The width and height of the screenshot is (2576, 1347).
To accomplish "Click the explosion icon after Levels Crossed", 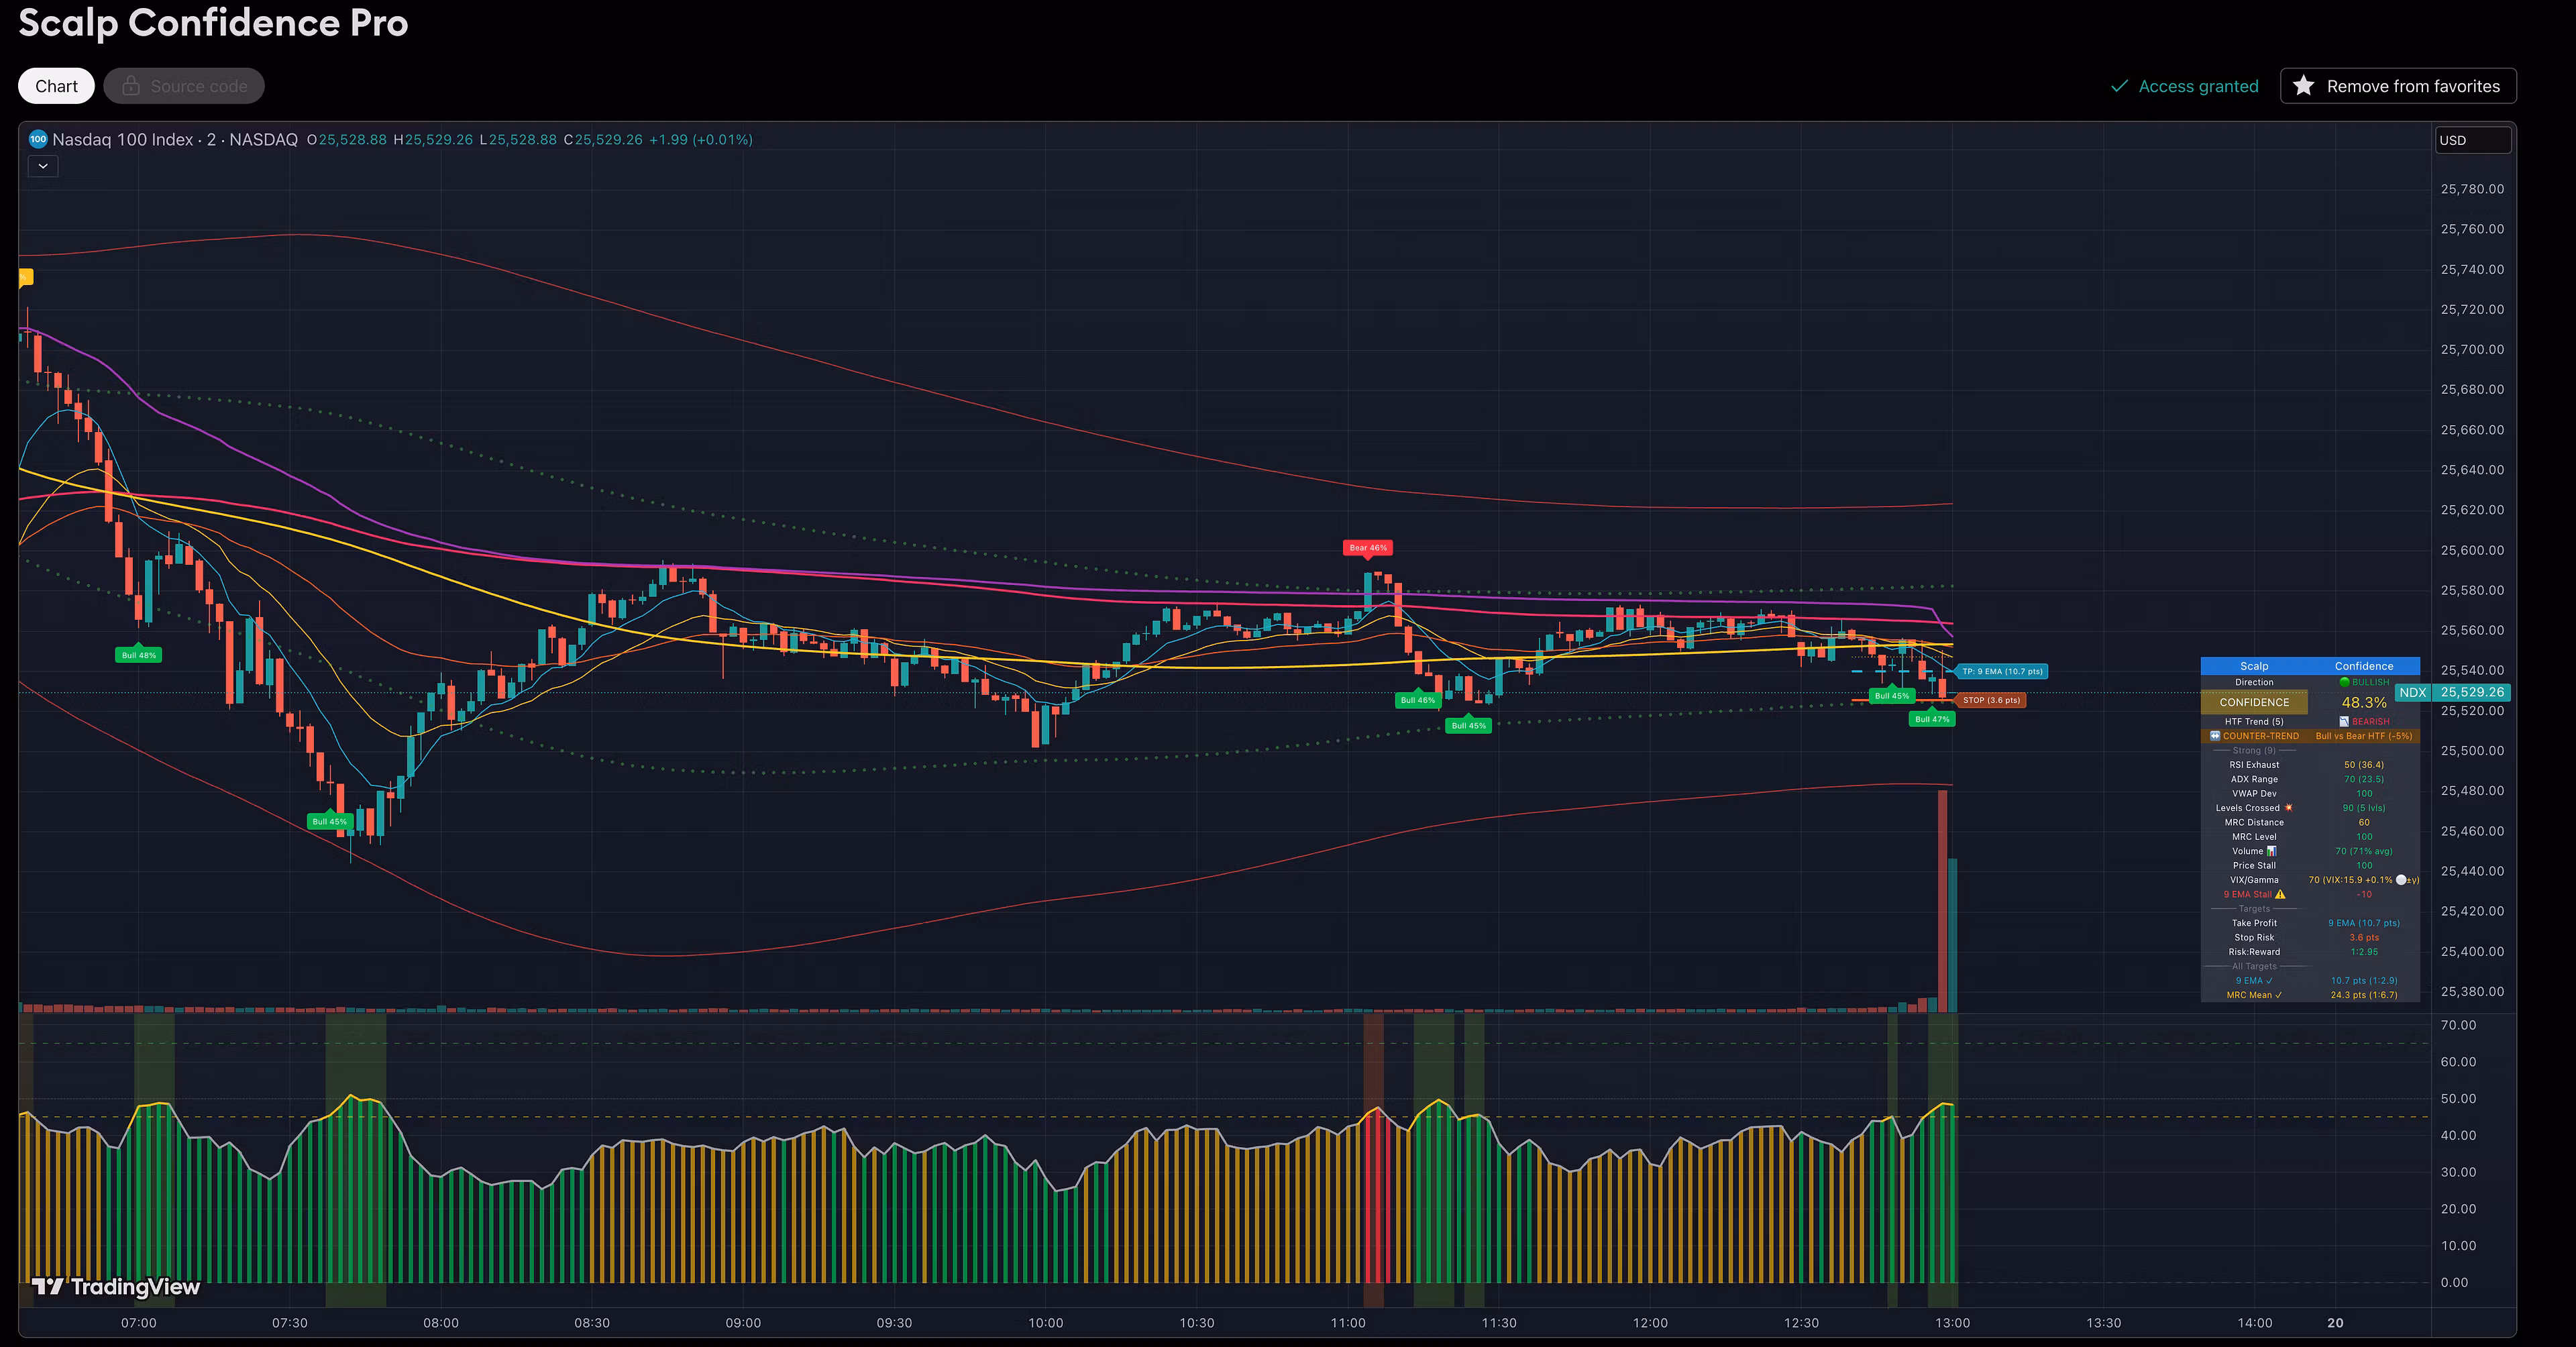I will tap(2288, 808).
